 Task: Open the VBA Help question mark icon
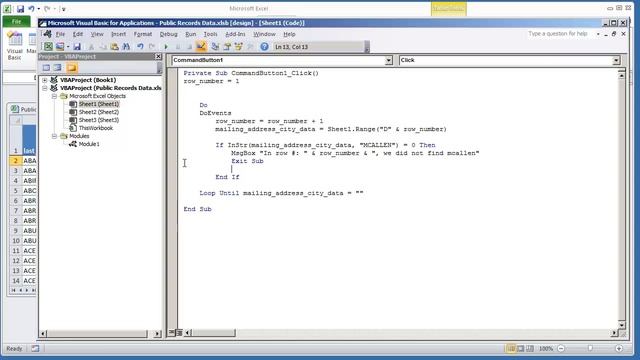[264, 47]
